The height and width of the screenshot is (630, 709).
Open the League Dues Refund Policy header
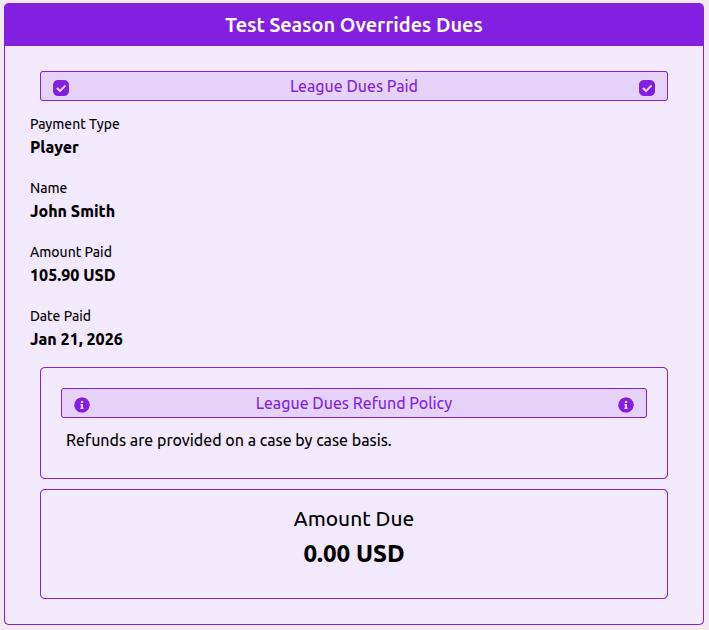click(x=354, y=403)
